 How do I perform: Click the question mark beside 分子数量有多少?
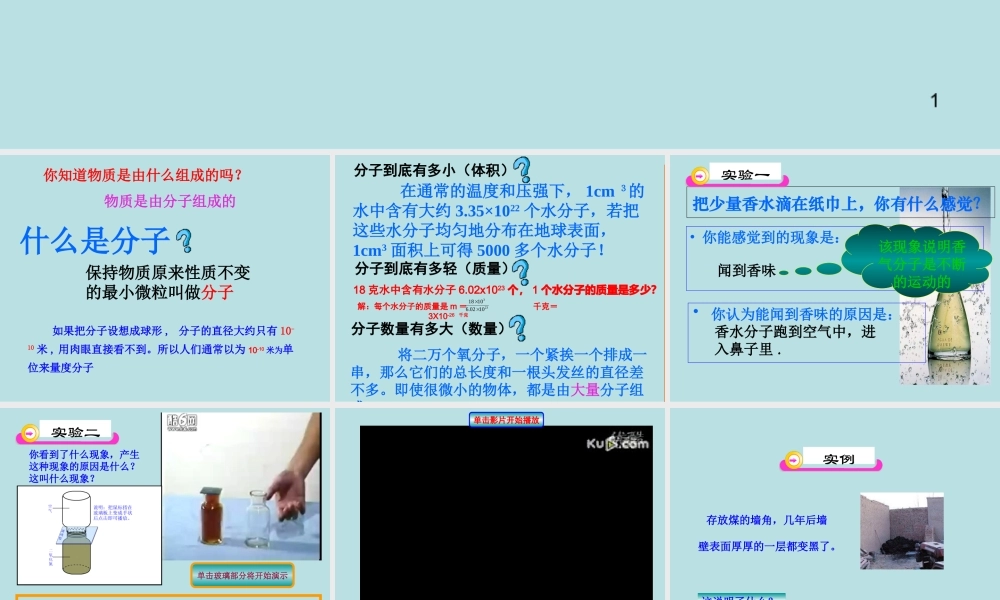click(516, 326)
